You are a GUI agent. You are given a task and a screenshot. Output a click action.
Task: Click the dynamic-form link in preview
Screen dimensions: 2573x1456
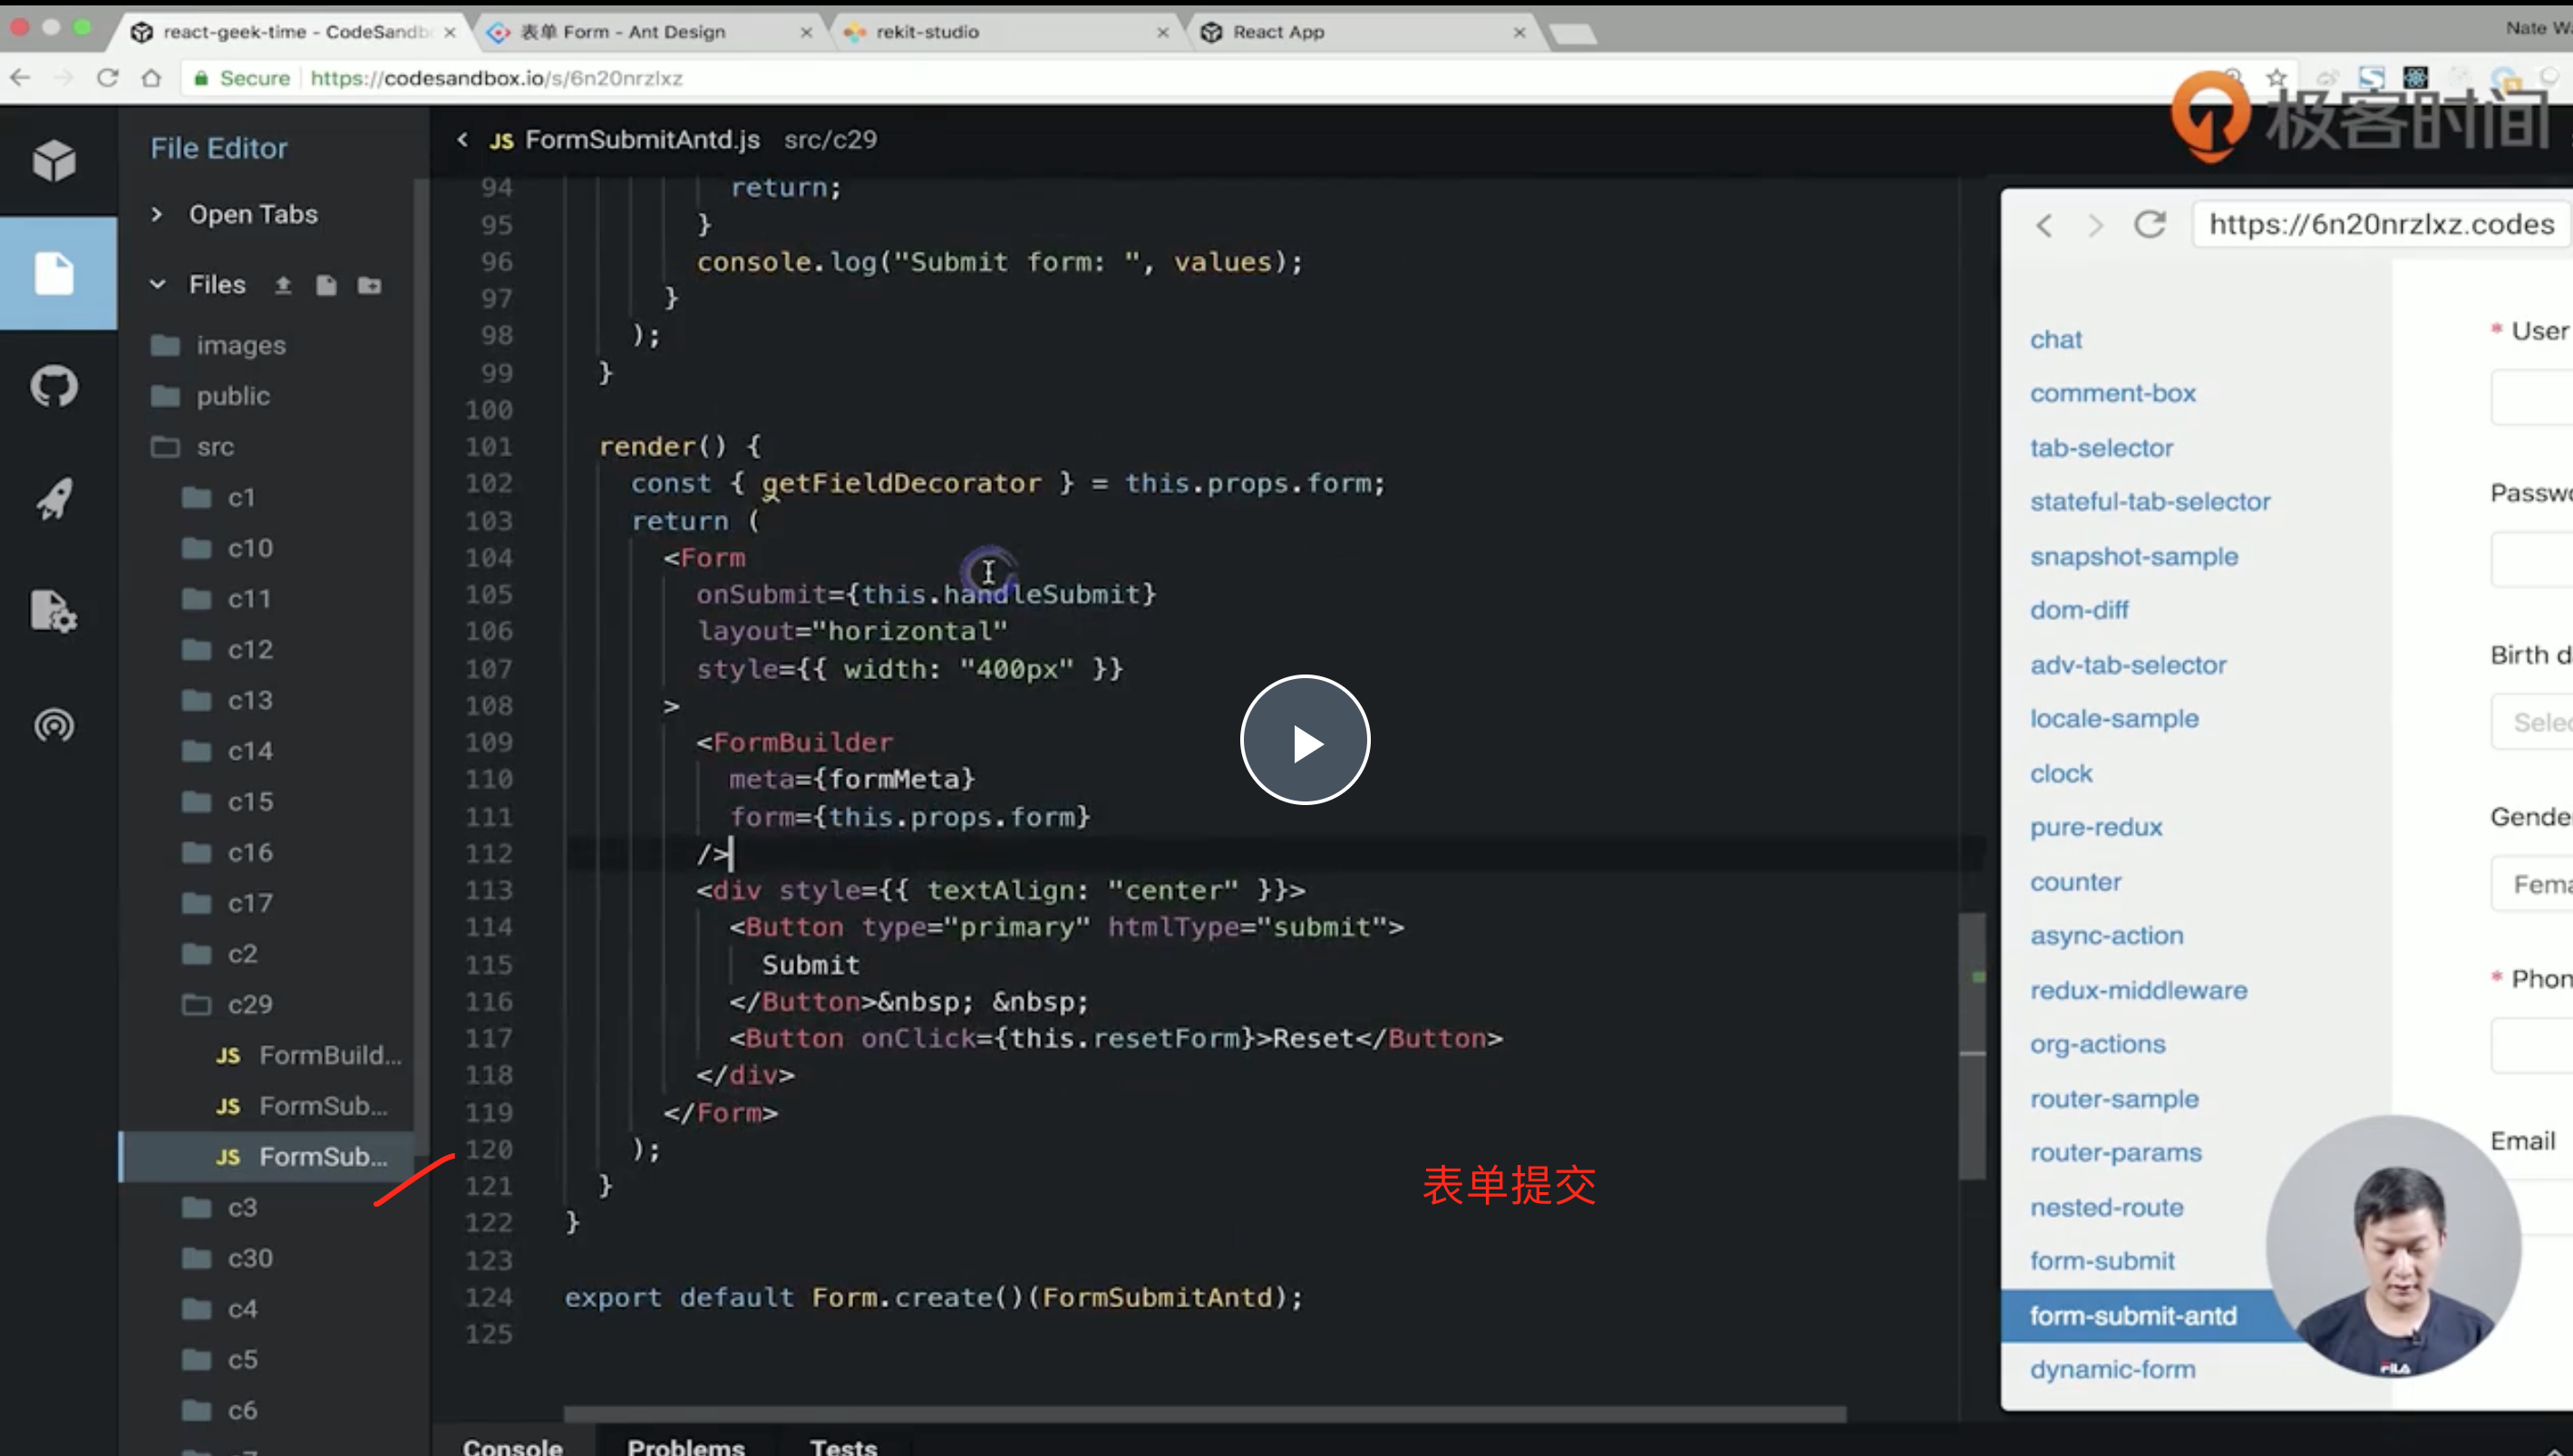2112,1369
